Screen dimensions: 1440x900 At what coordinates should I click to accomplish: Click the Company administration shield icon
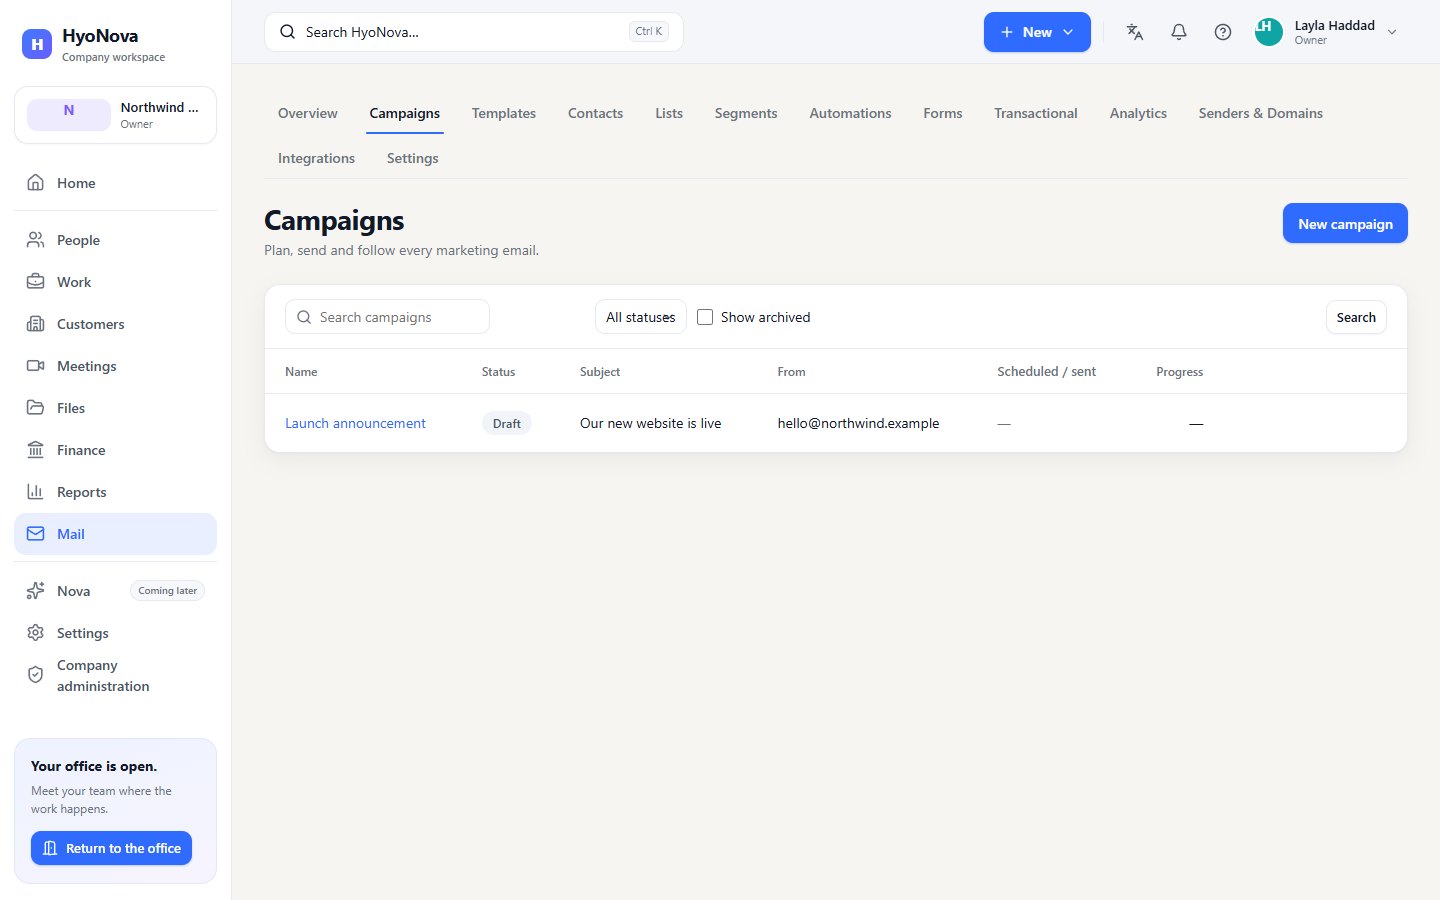[x=35, y=675]
